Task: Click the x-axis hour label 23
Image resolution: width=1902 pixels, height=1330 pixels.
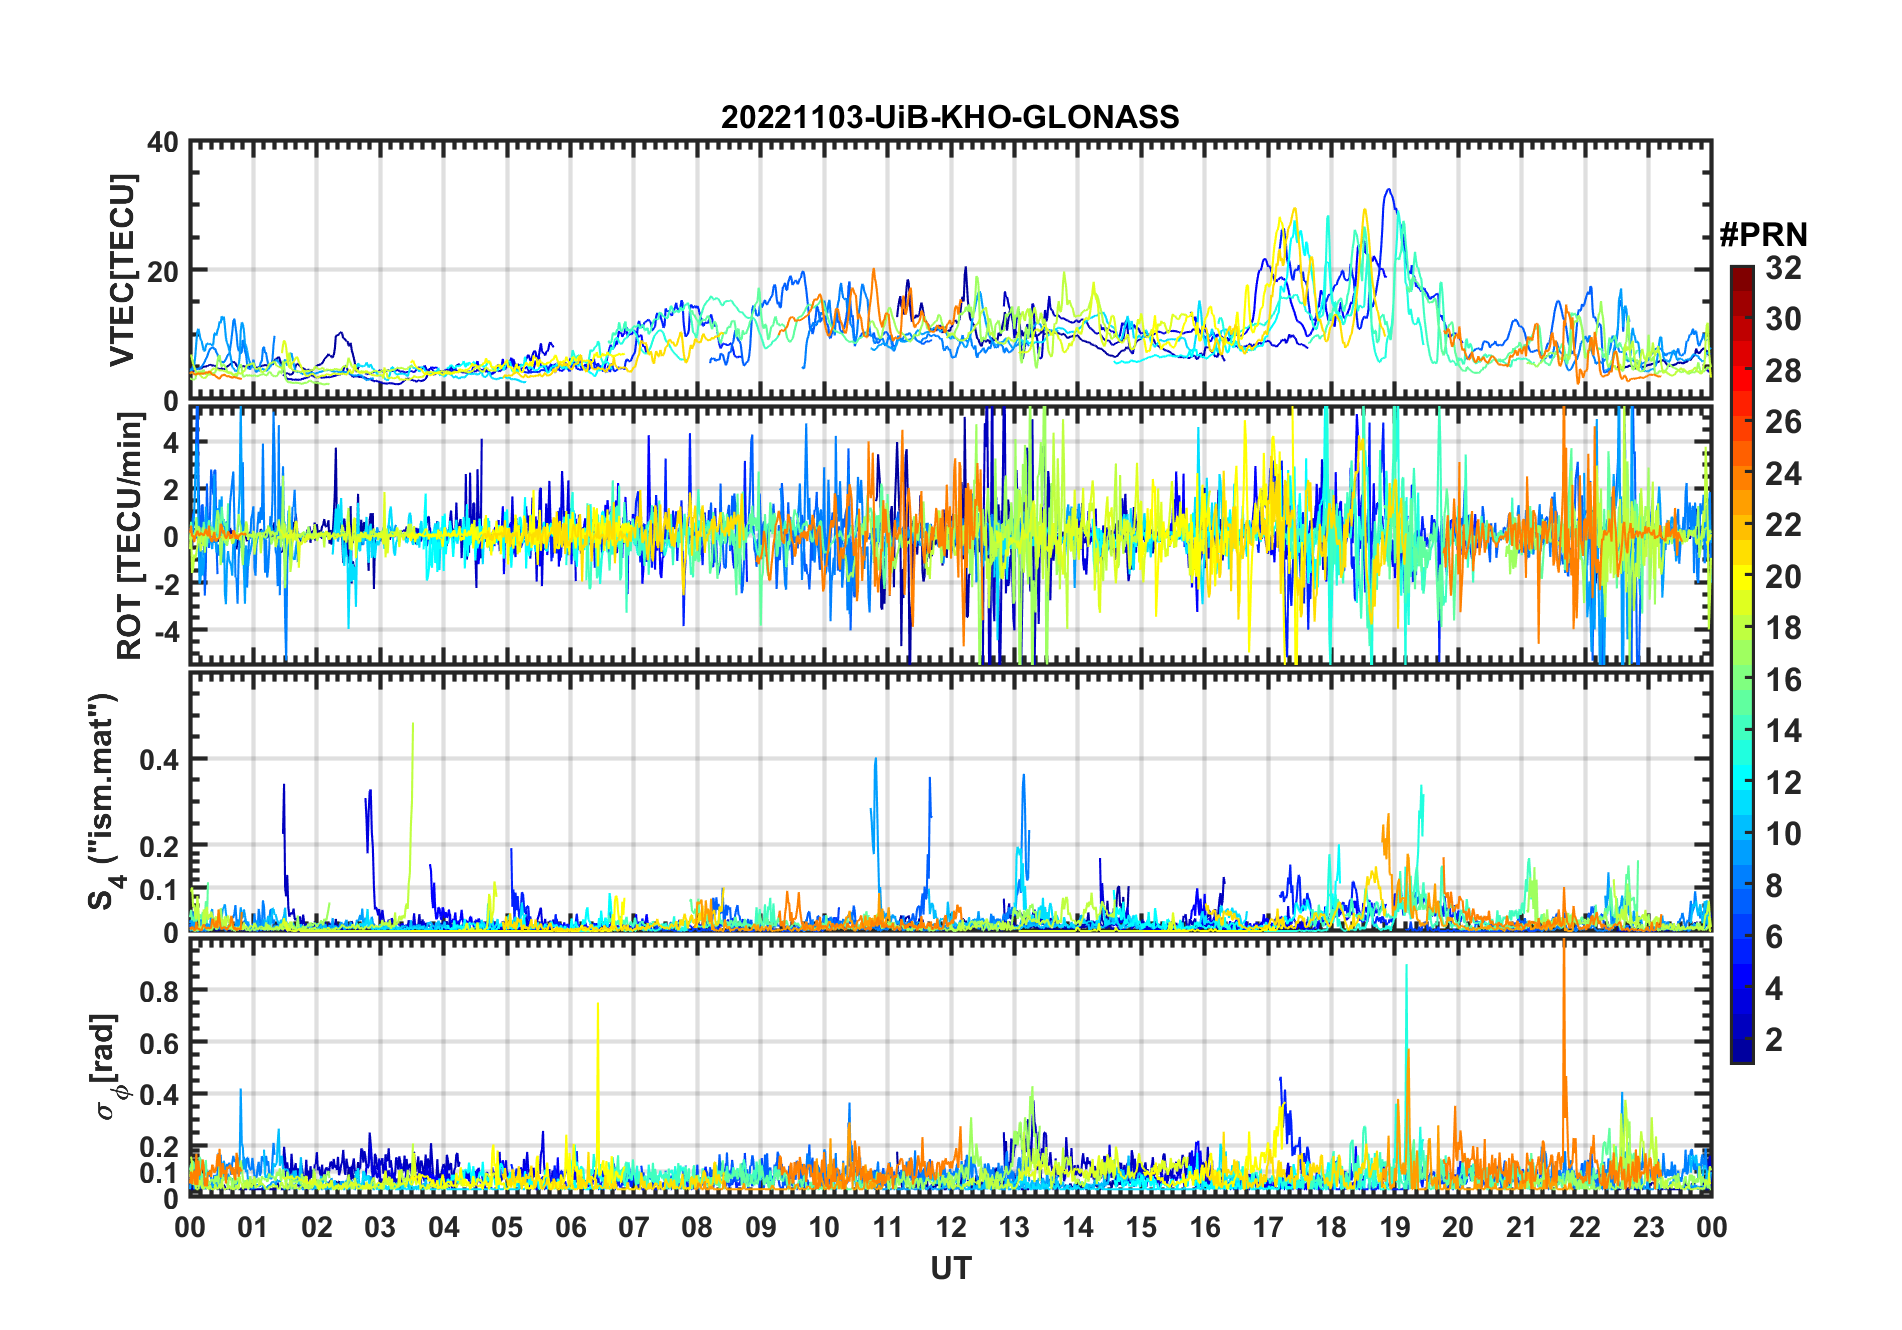Action: click(1649, 1227)
